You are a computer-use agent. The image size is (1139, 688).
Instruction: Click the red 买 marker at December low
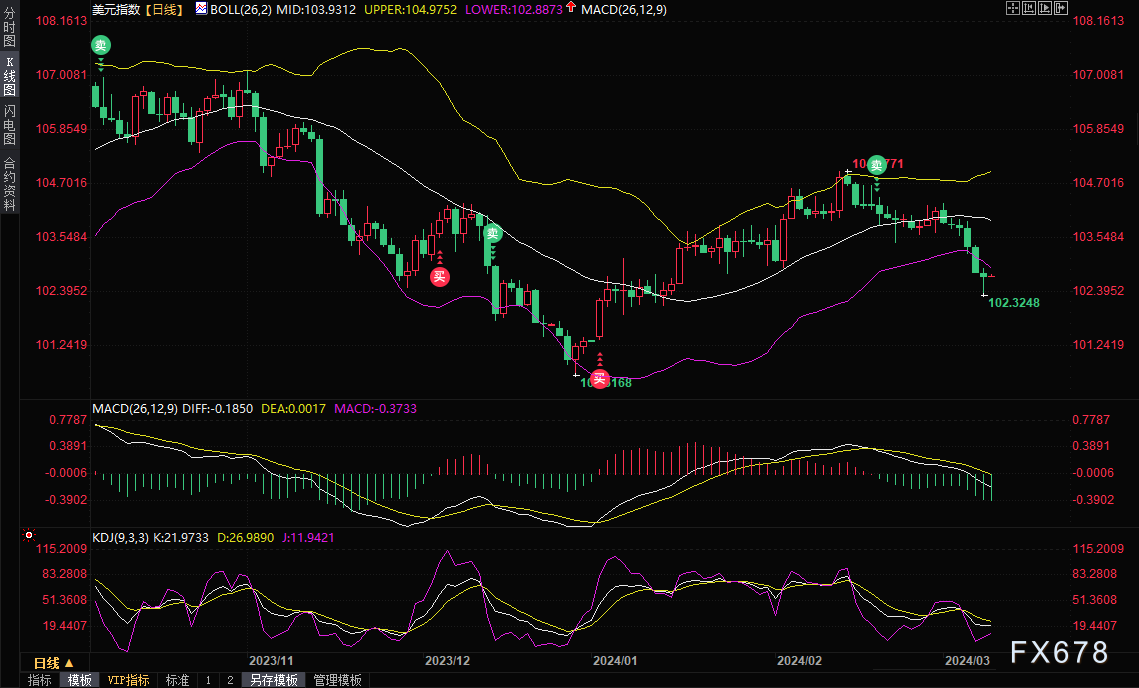(599, 379)
